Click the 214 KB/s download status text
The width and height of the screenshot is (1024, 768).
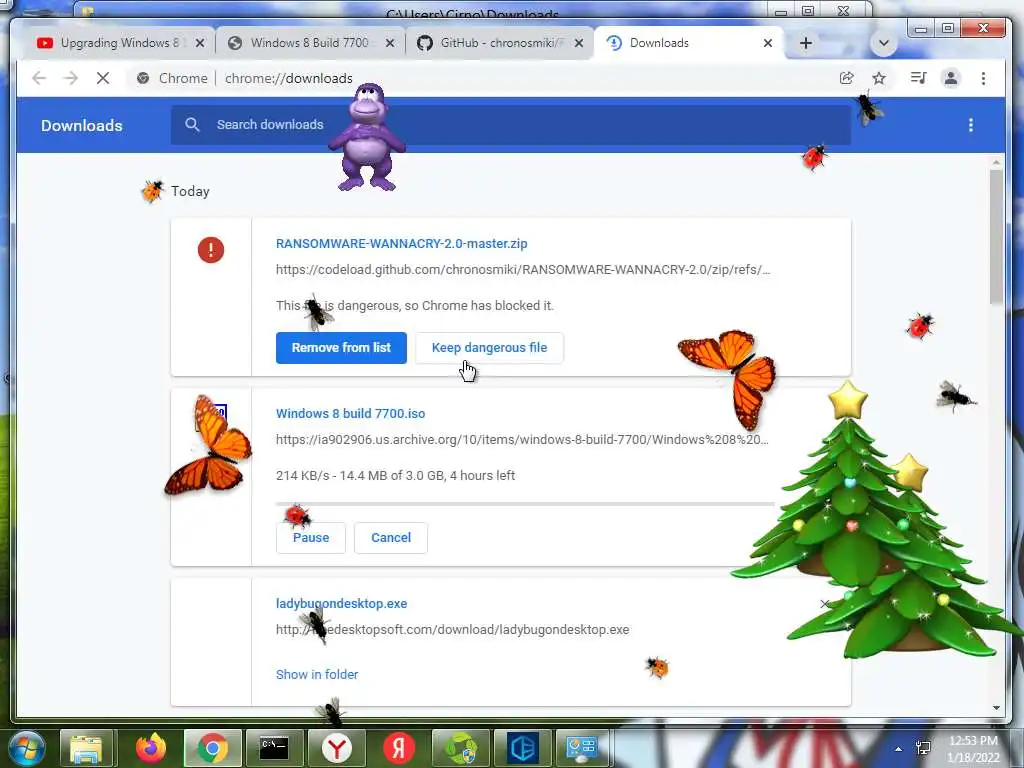395,475
